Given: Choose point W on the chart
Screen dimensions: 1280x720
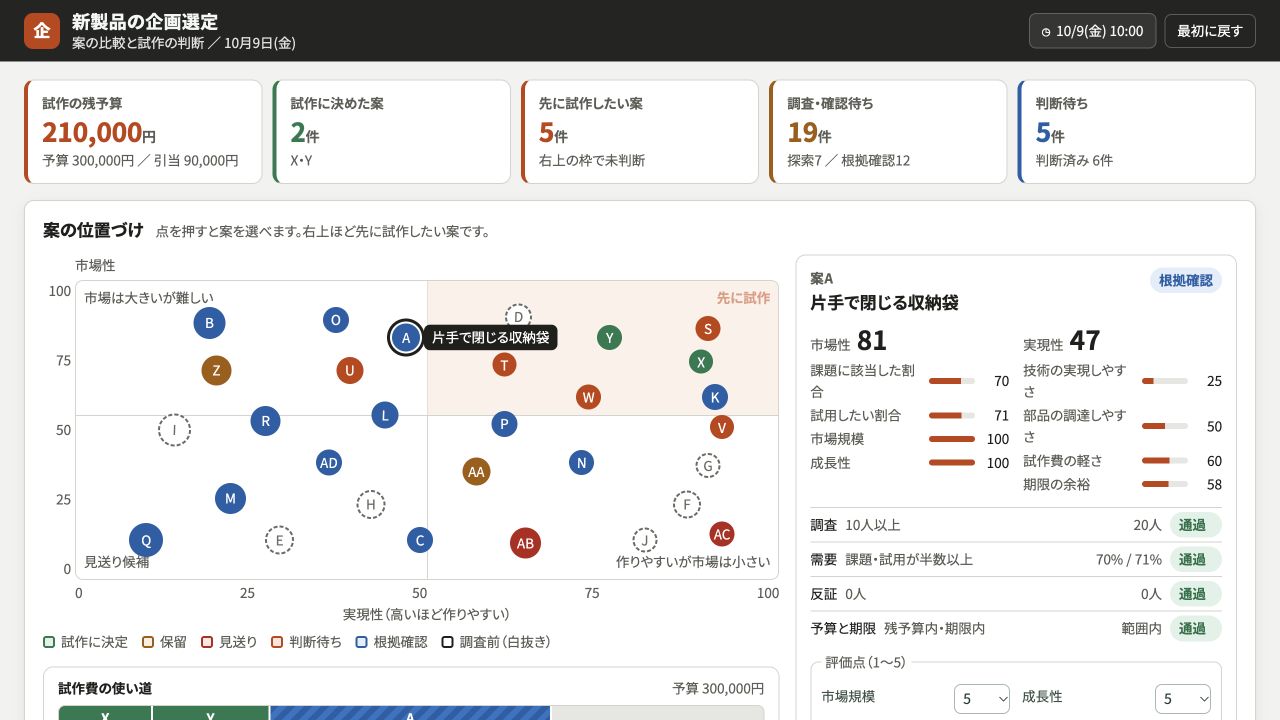Looking at the screenshot, I should click(588, 397).
